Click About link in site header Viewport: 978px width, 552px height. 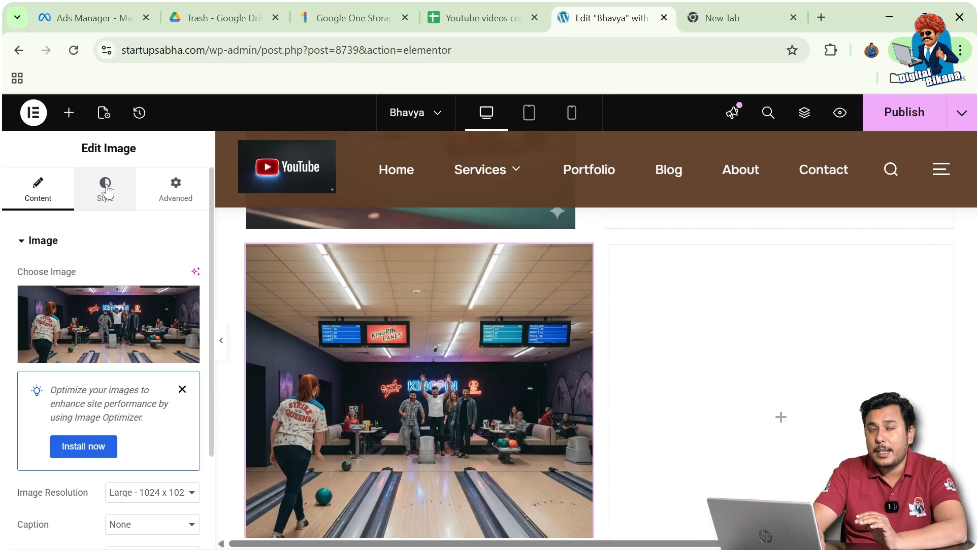tap(740, 170)
